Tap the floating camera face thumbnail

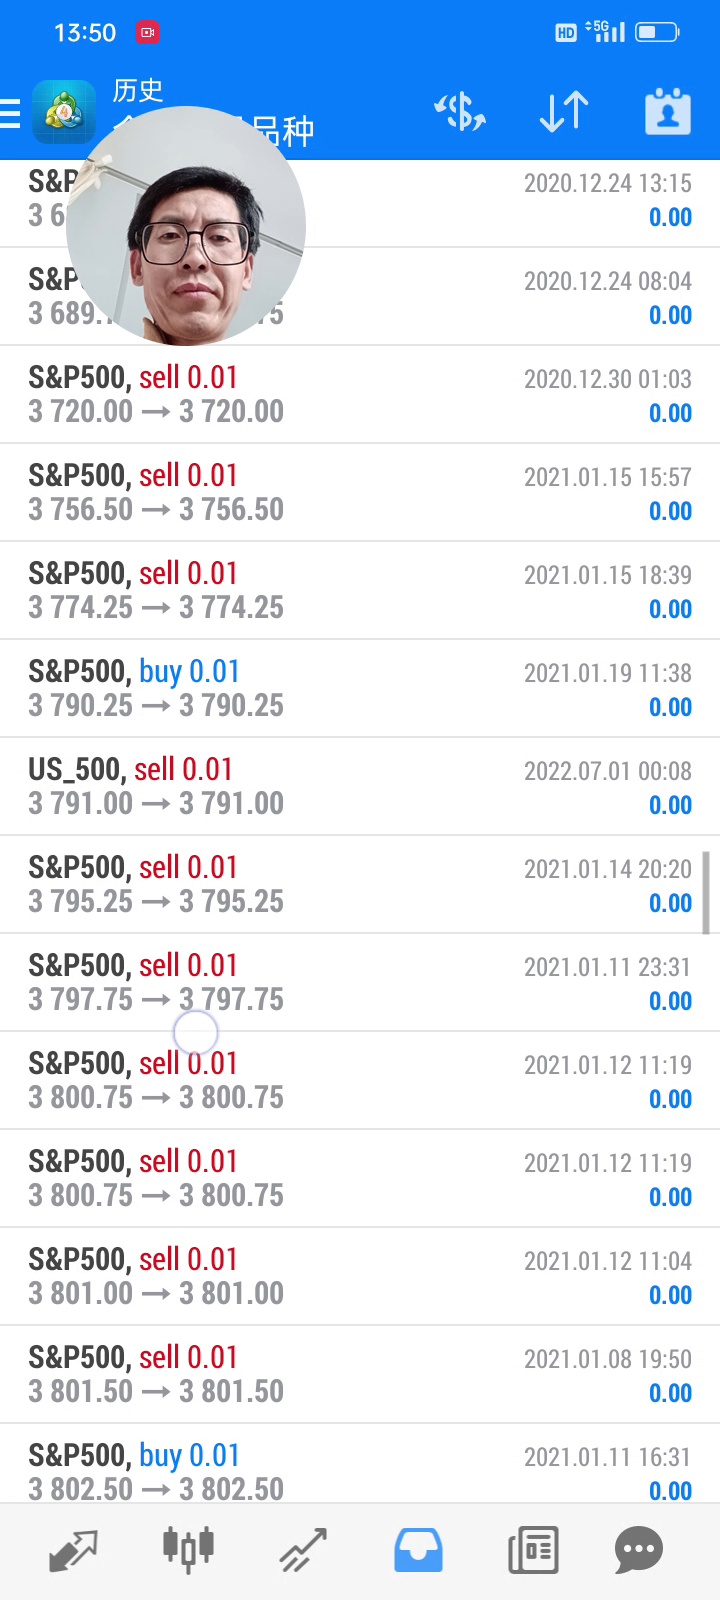(186, 226)
